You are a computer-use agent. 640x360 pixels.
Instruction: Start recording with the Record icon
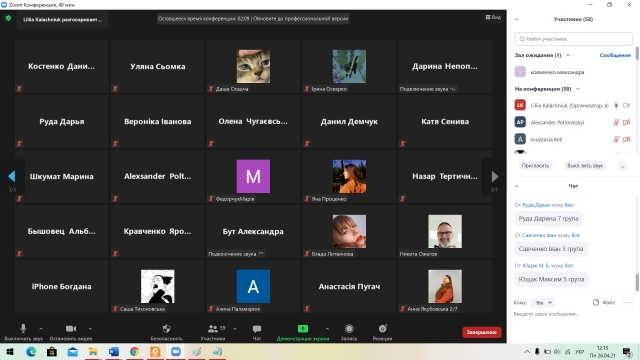coord(349,329)
